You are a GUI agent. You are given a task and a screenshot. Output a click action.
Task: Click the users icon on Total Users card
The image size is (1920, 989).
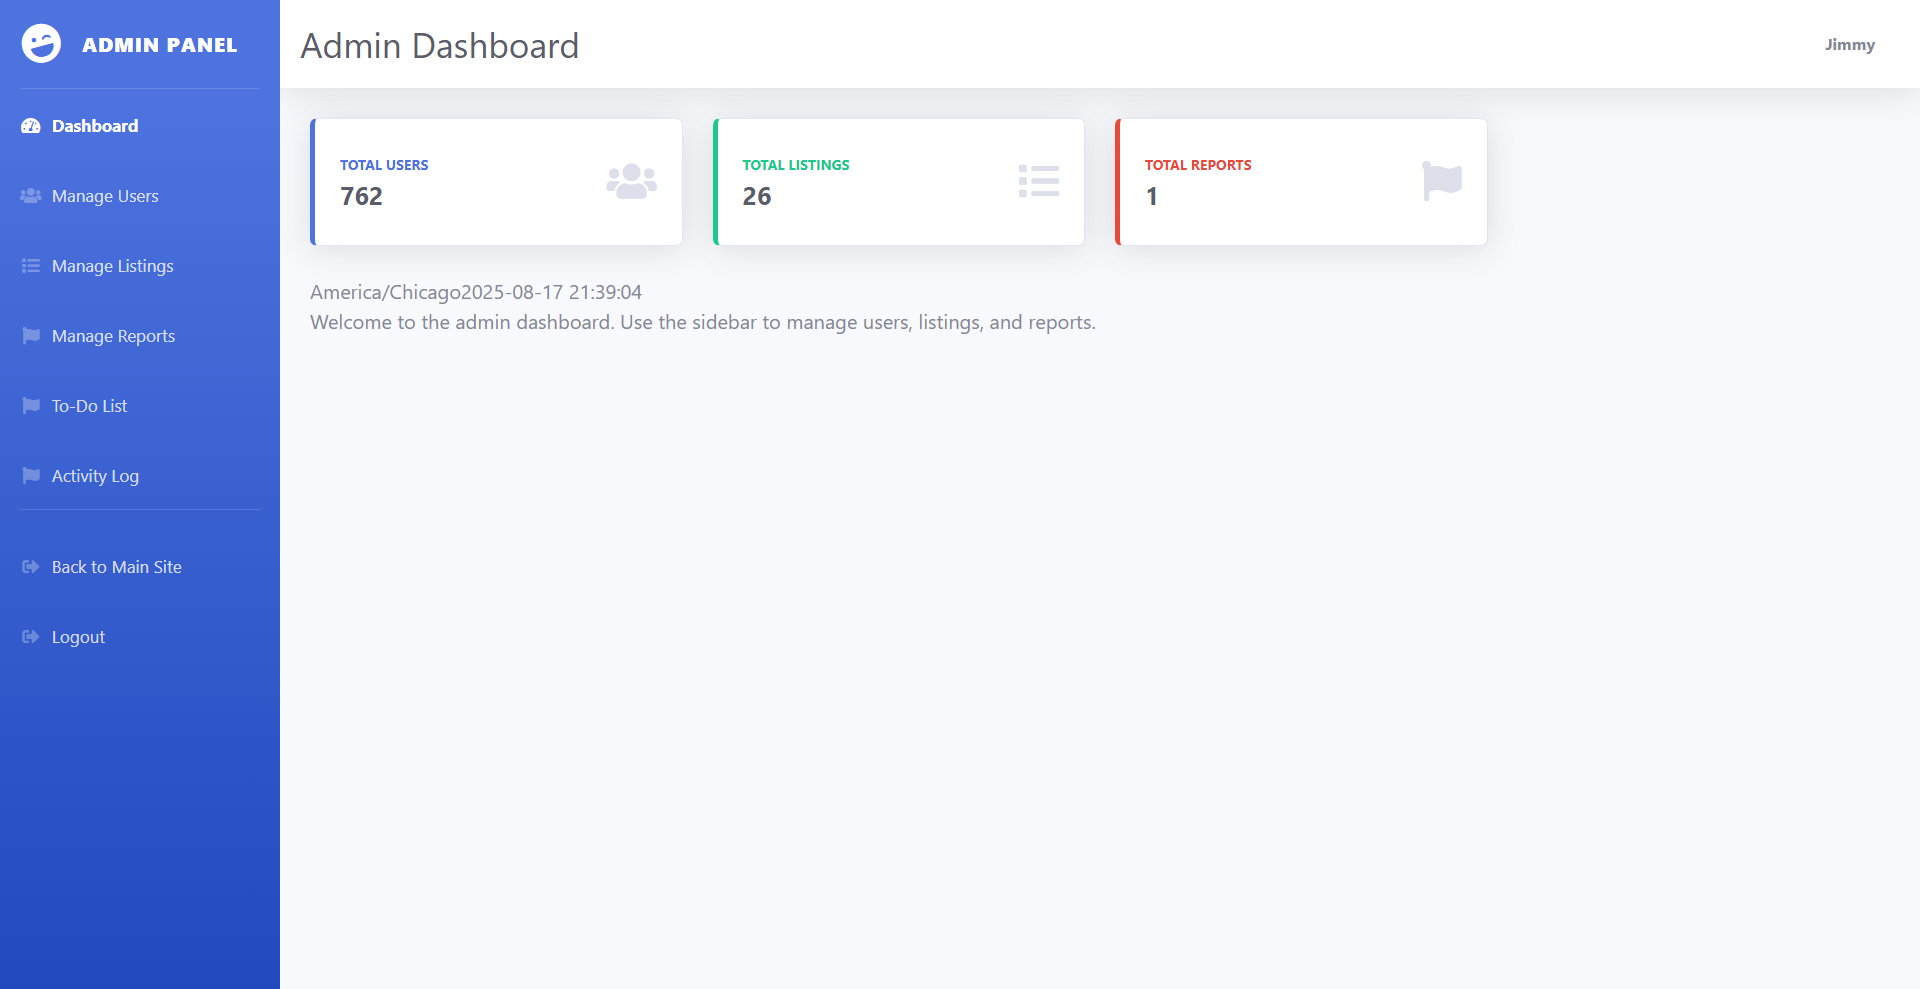pos(630,181)
